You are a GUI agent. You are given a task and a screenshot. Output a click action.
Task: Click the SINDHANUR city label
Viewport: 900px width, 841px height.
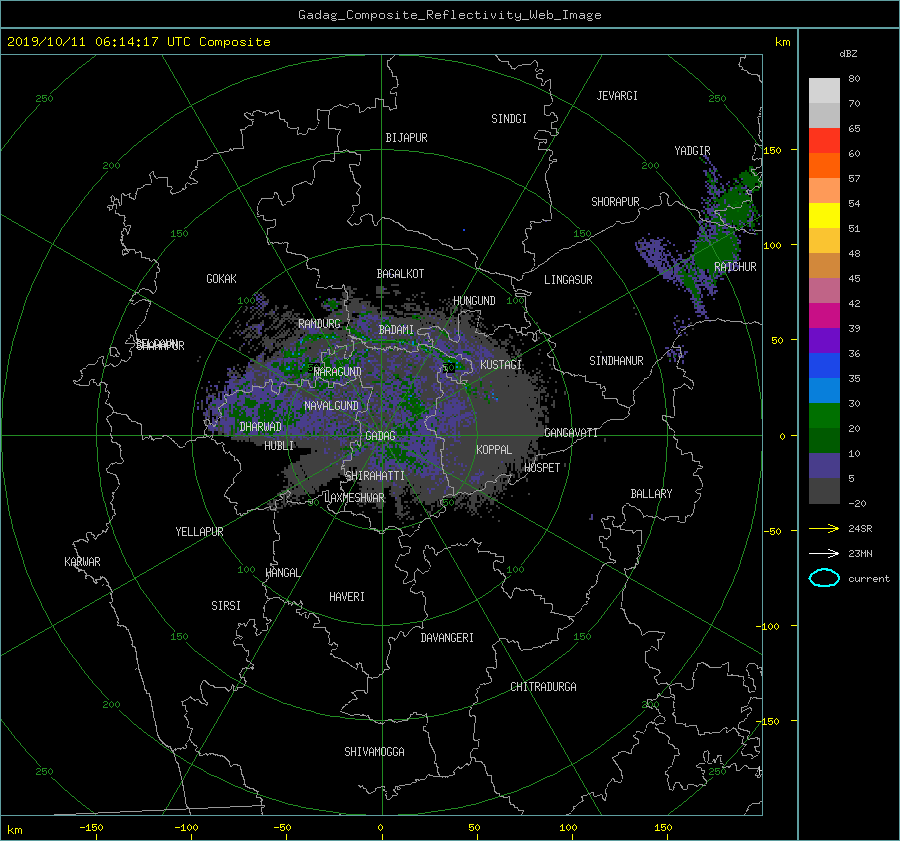click(x=616, y=361)
